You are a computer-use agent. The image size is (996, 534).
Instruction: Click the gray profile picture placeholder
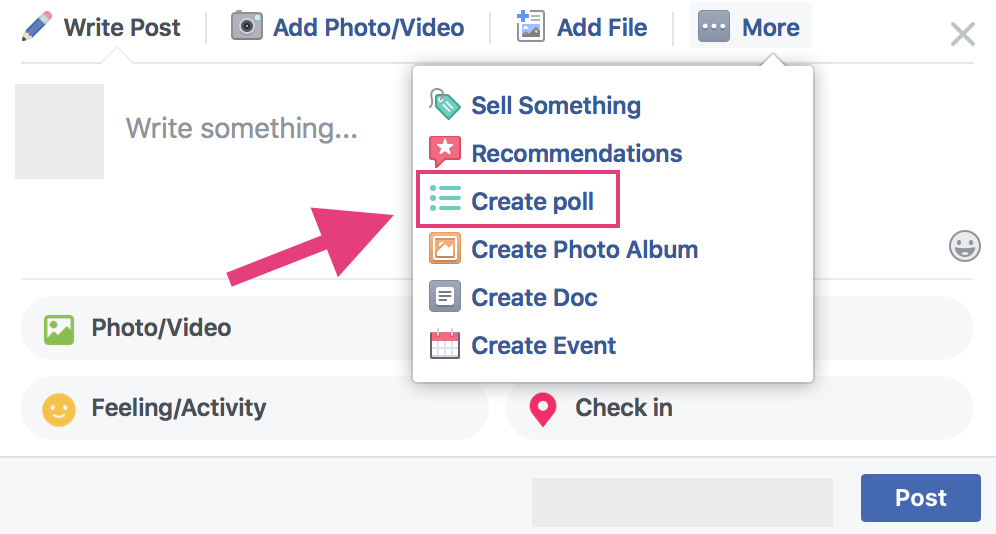60,131
